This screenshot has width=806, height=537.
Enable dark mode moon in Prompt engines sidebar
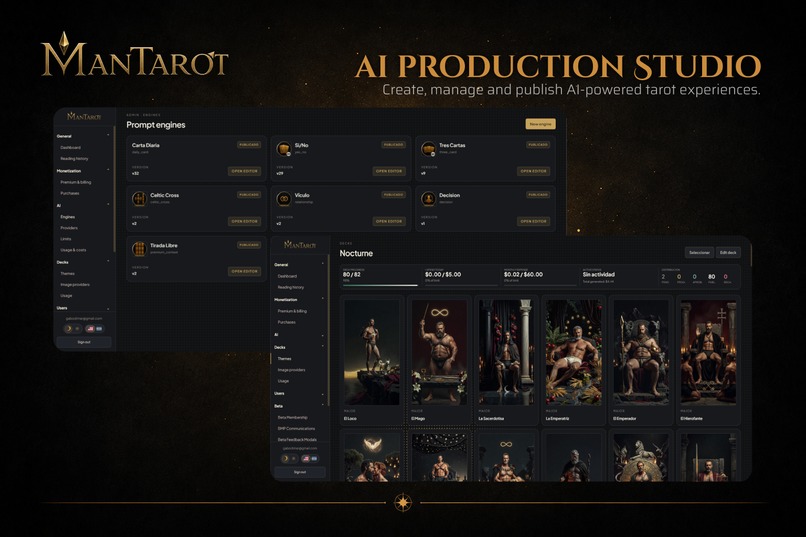(68, 329)
